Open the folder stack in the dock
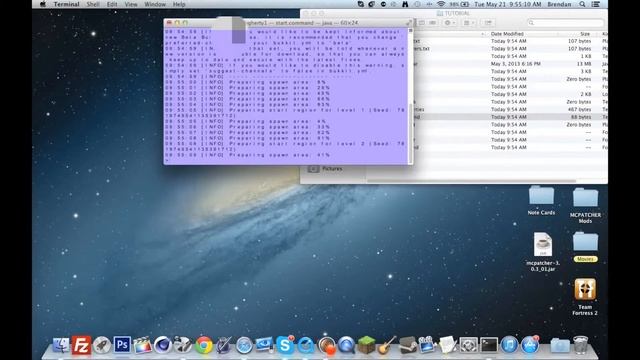640x360 pixels. (560, 345)
